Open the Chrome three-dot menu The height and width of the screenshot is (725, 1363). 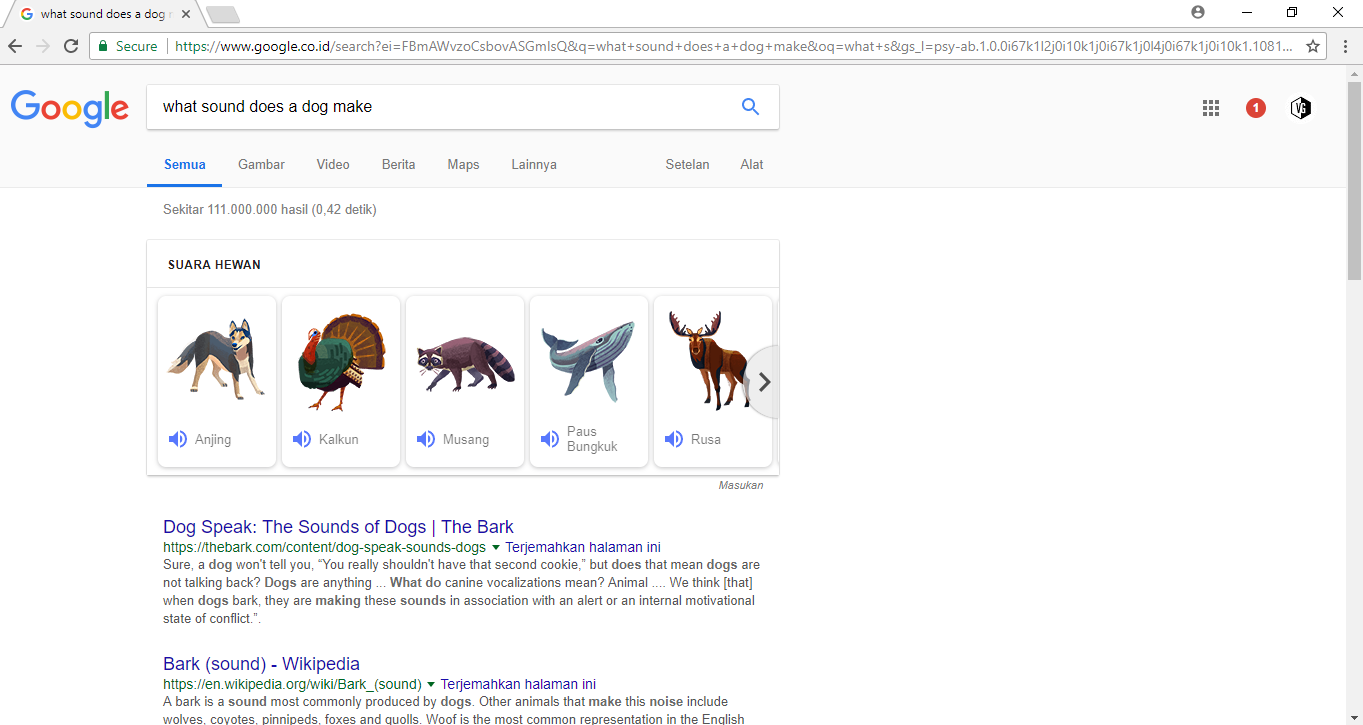(x=1344, y=46)
